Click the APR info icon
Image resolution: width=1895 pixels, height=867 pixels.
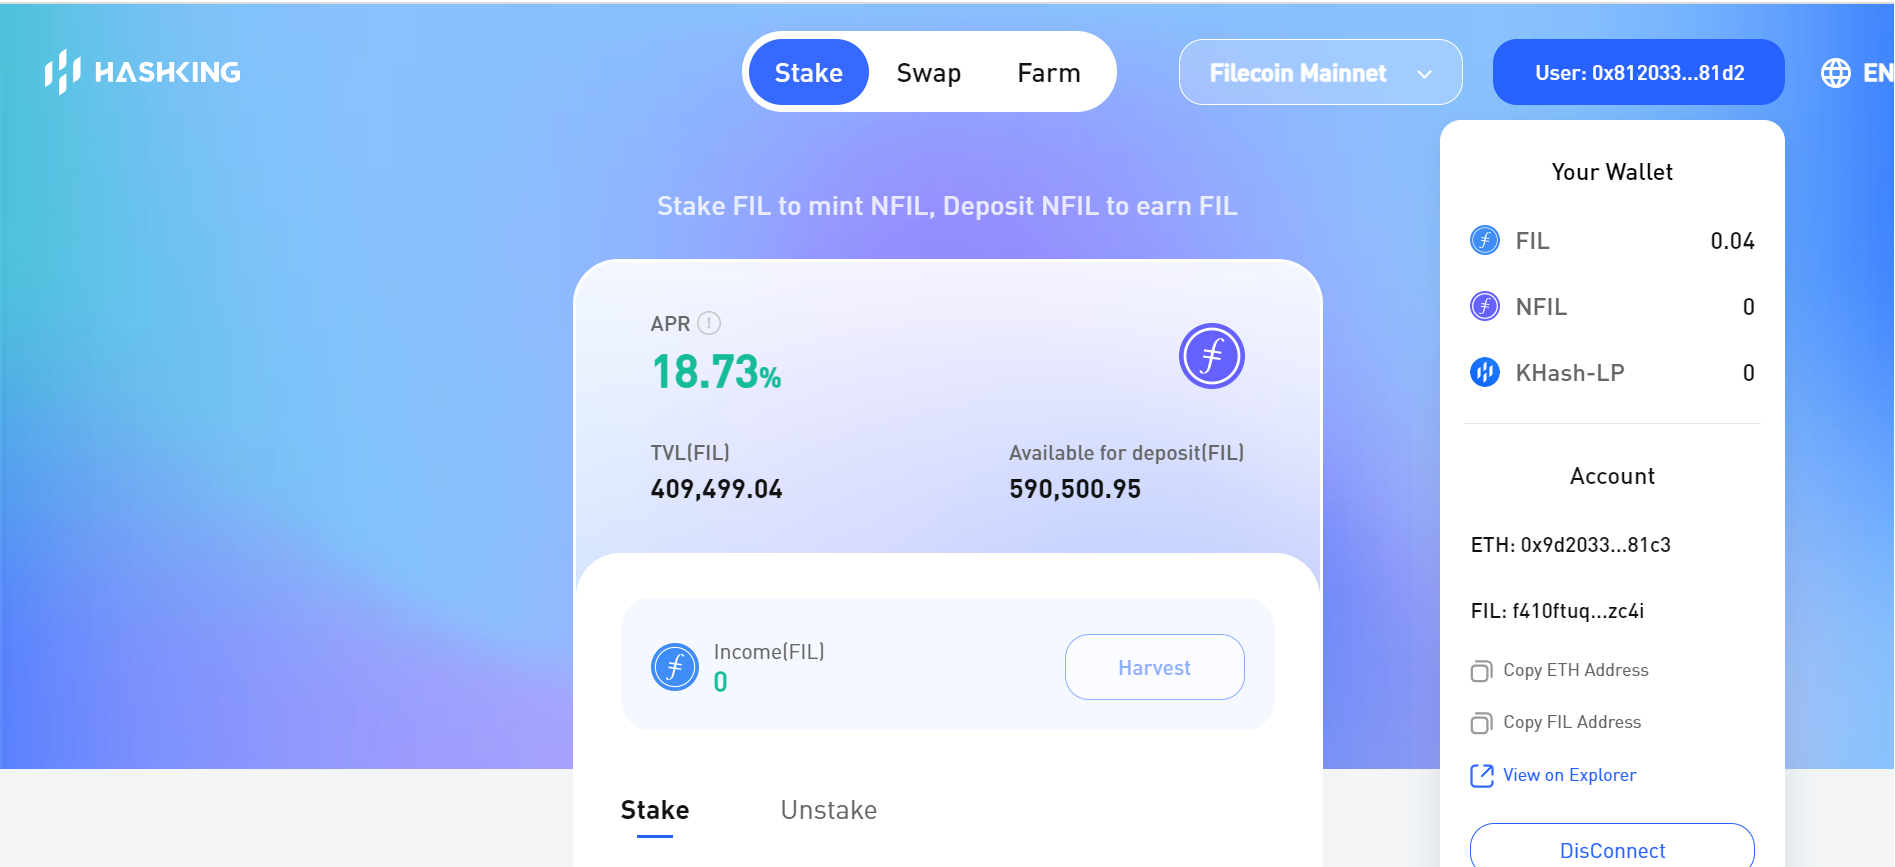(709, 323)
